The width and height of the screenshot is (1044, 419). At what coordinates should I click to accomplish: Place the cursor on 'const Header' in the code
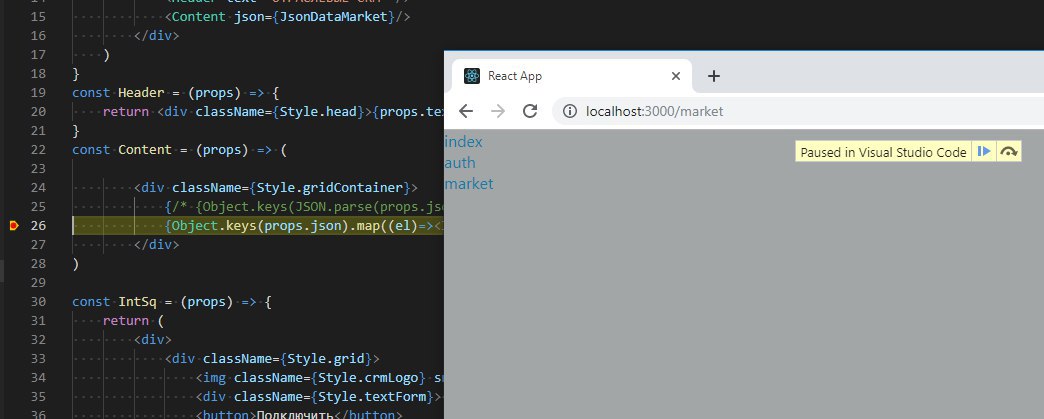119,93
